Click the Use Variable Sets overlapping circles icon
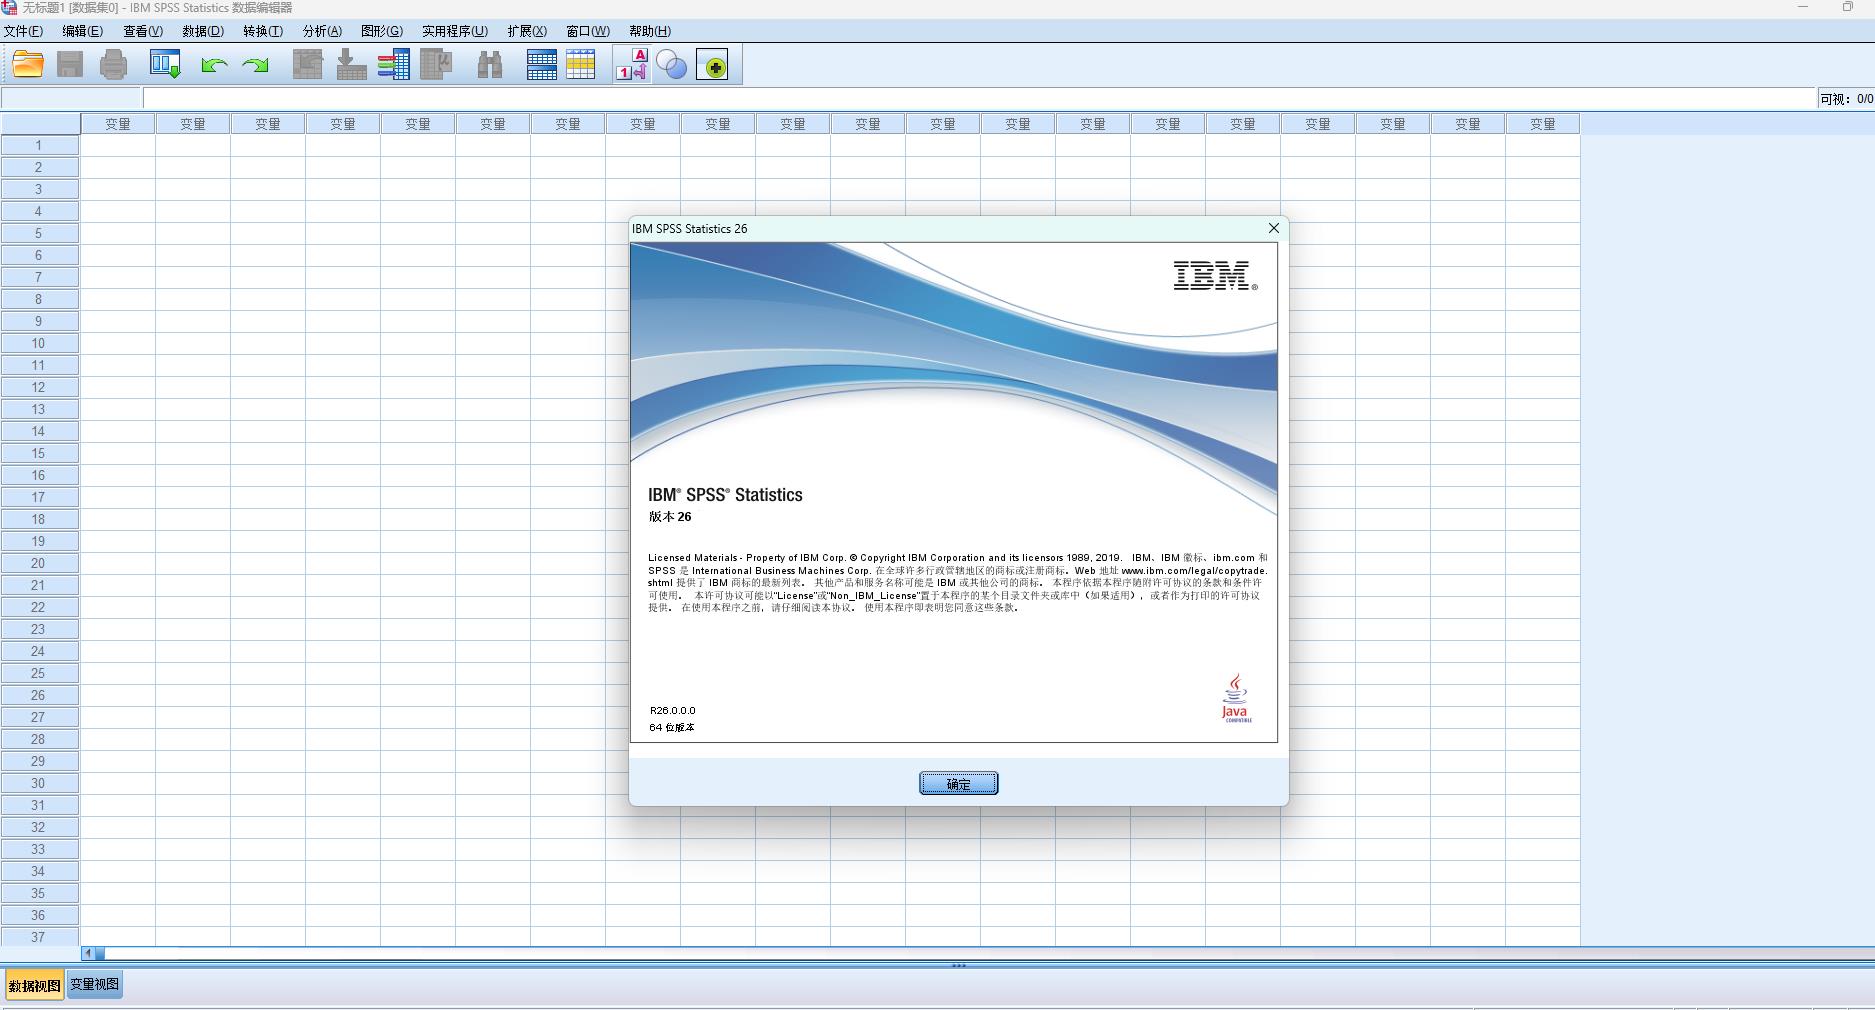The height and width of the screenshot is (1010, 1875). click(x=671, y=66)
